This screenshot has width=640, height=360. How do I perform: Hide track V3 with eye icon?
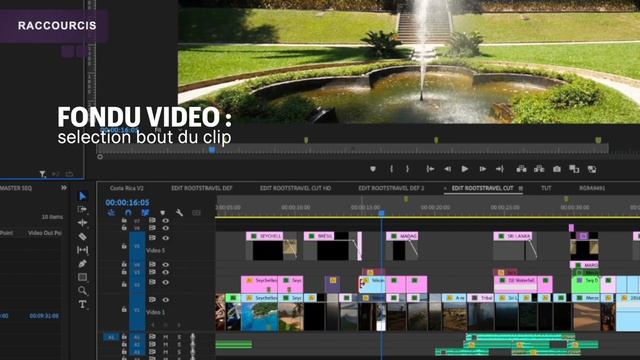(165, 272)
